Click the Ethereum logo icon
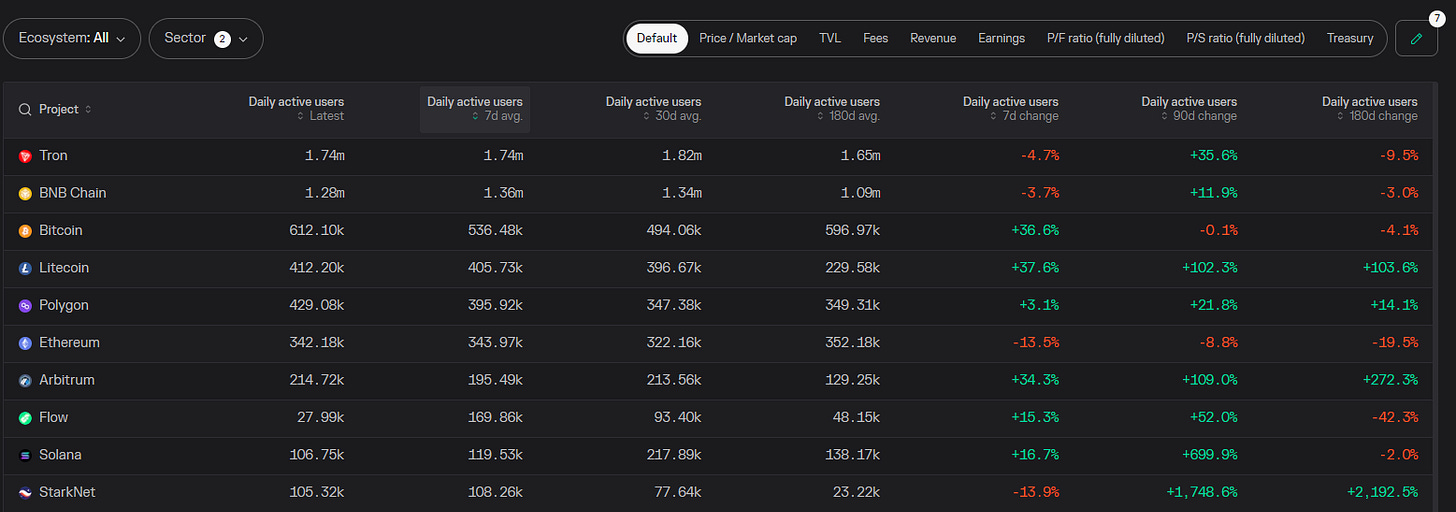Screen dimensions: 1456x512 click(x=25, y=343)
